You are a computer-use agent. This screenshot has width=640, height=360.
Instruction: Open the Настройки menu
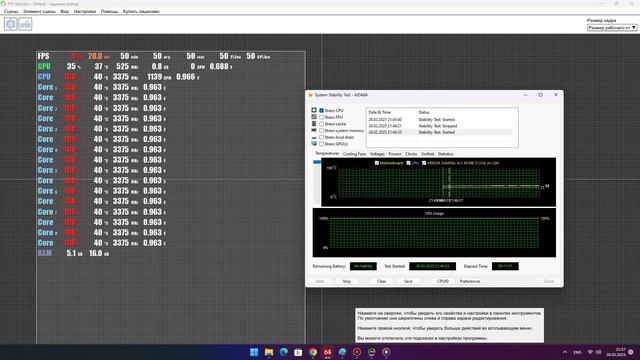click(84, 11)
